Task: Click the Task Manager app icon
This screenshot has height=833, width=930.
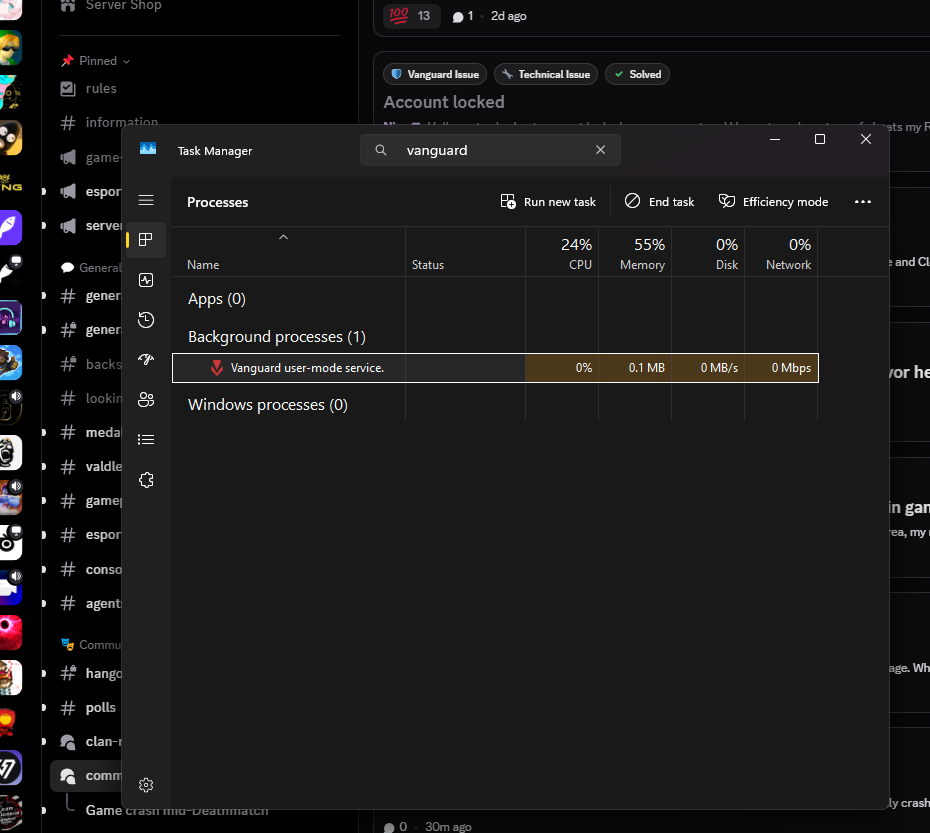Action: point(148,148)
